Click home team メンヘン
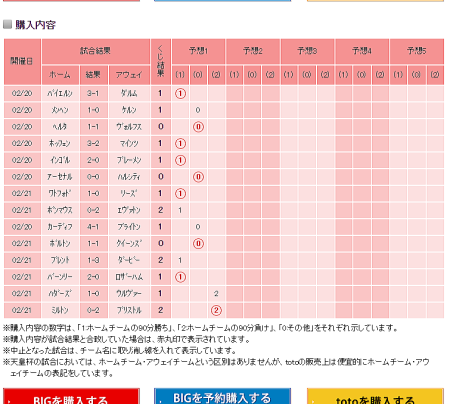Screen dimensions: 450x404 pyautogui.click(x=60, y=110)
